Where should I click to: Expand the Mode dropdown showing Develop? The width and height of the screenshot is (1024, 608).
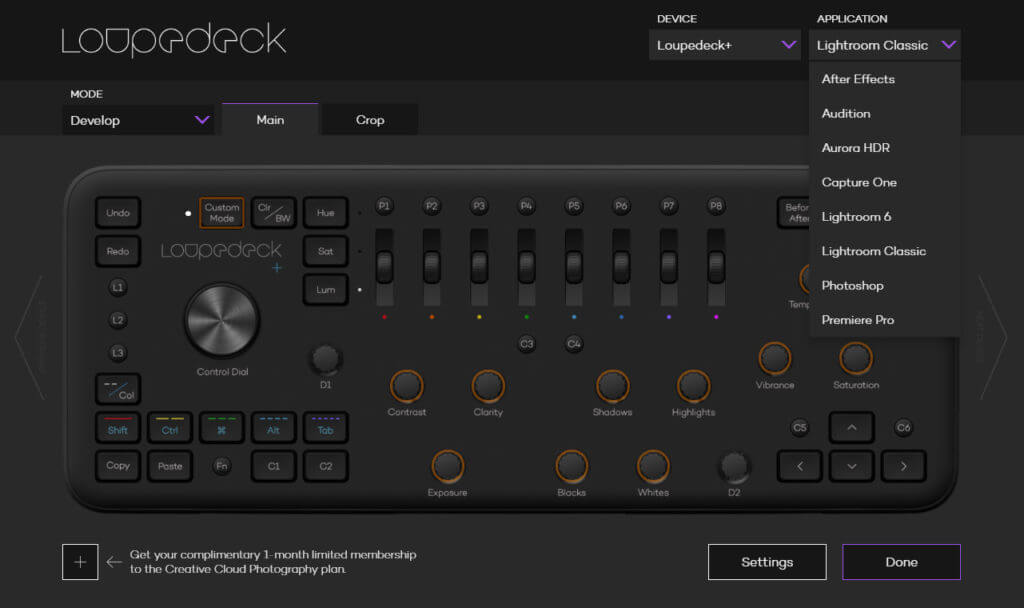coord(139,120)
